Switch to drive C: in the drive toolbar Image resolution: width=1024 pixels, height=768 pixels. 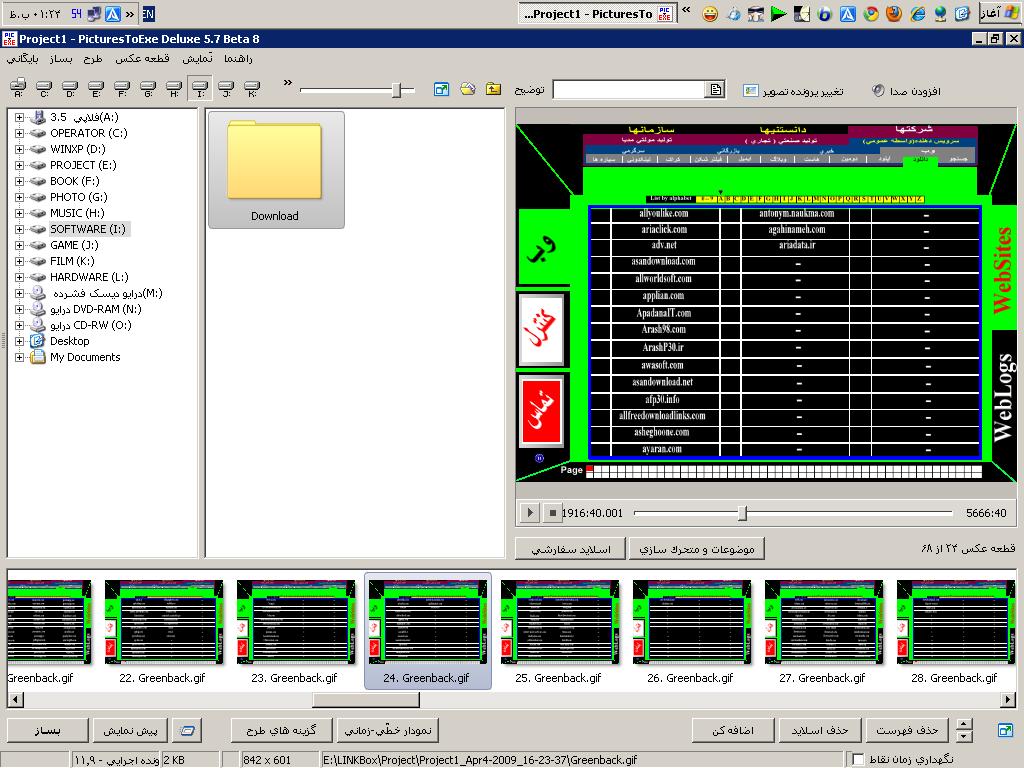[44, 88]
